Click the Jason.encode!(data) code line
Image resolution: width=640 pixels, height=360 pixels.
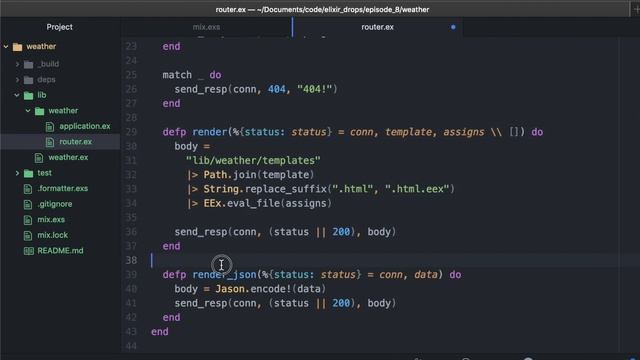pyautogui.click(x=250, y=289)
